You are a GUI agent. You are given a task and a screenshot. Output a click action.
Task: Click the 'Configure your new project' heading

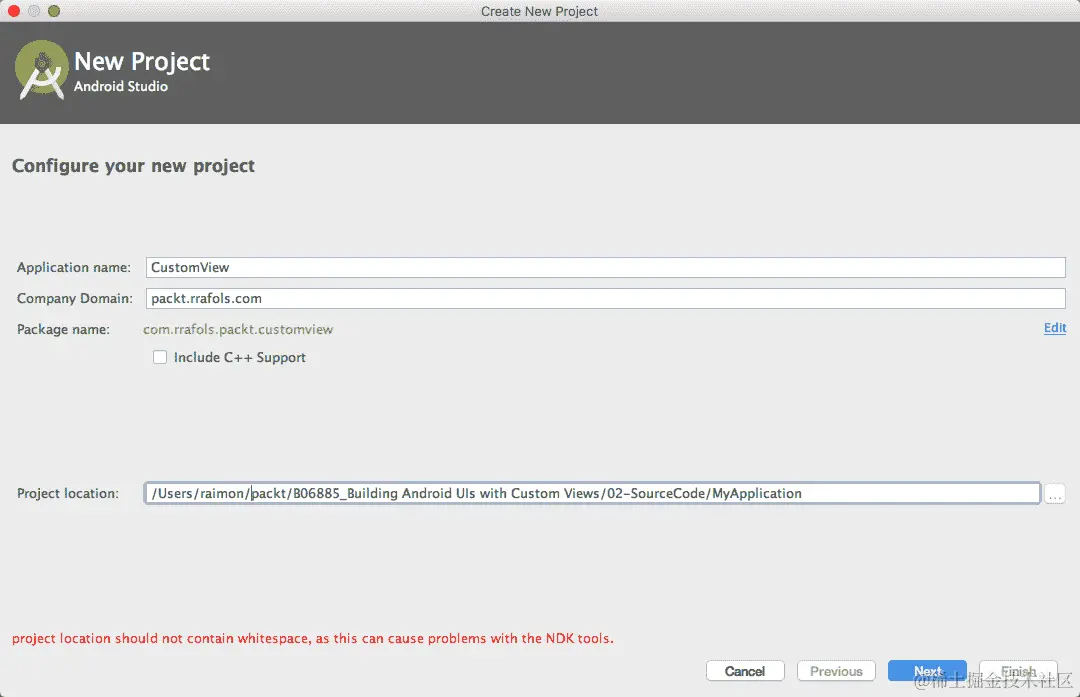(x=134, y=166)
